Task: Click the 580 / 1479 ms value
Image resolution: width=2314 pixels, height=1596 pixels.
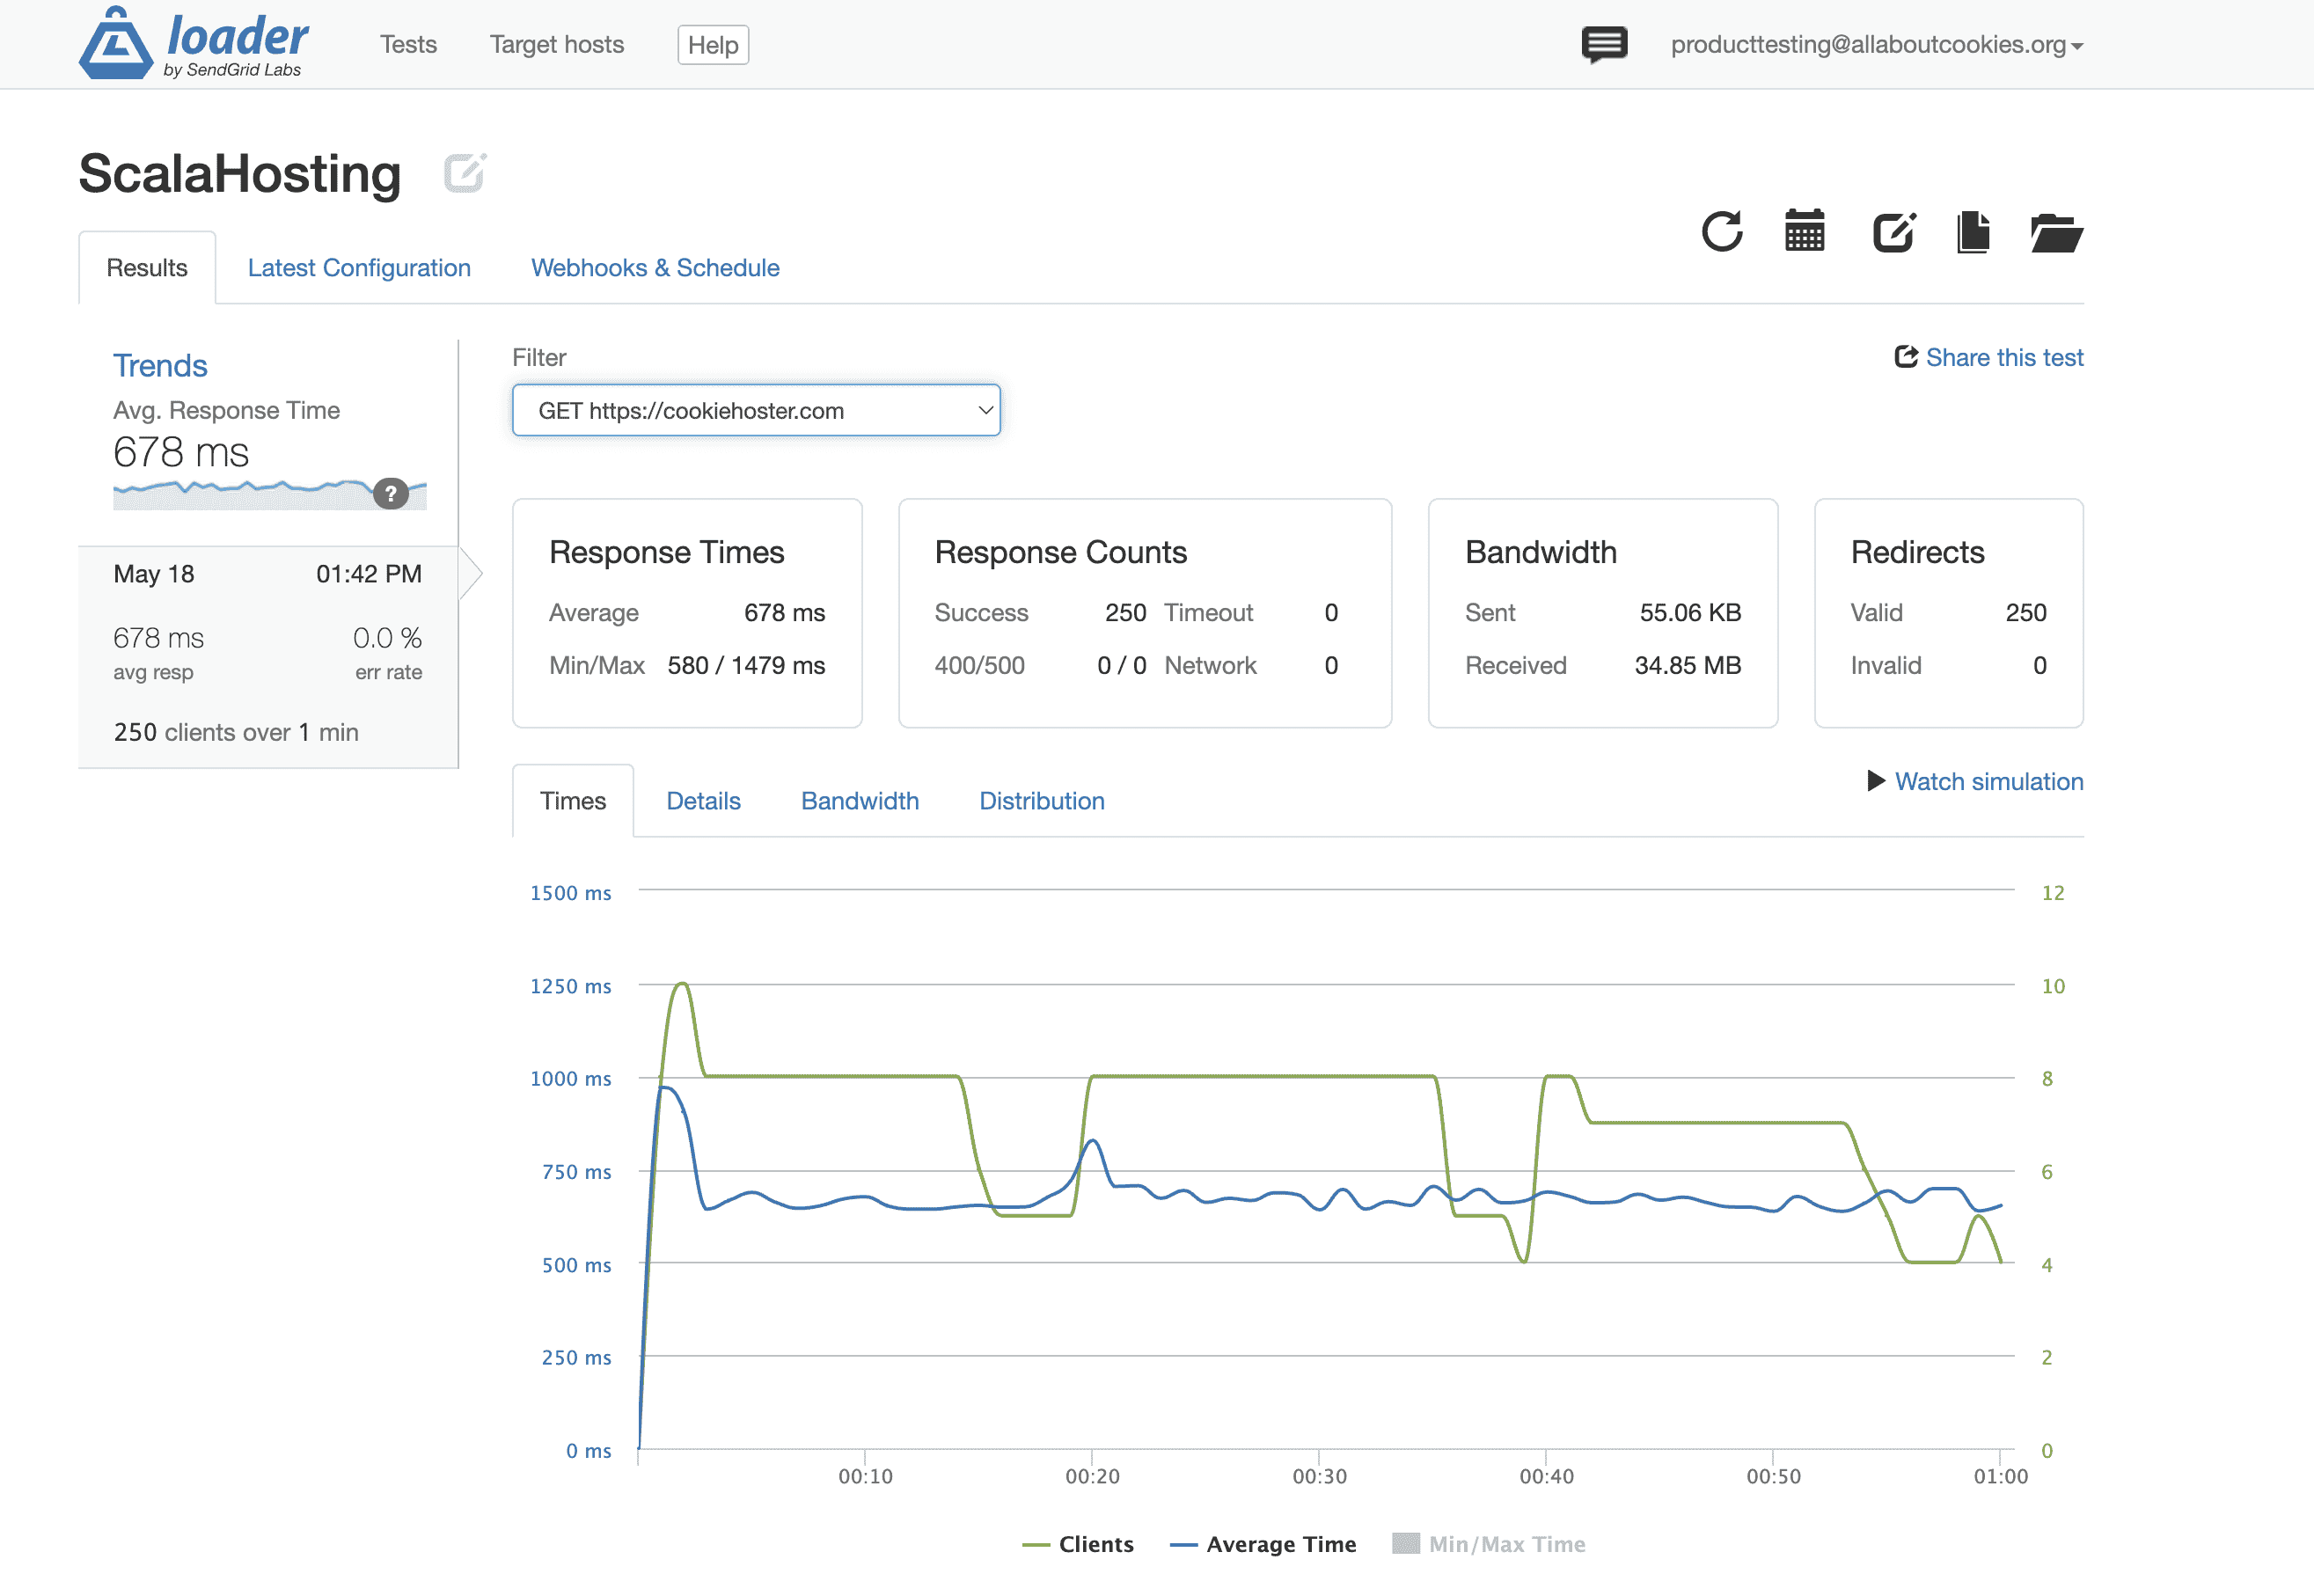Action: point(746,666)
